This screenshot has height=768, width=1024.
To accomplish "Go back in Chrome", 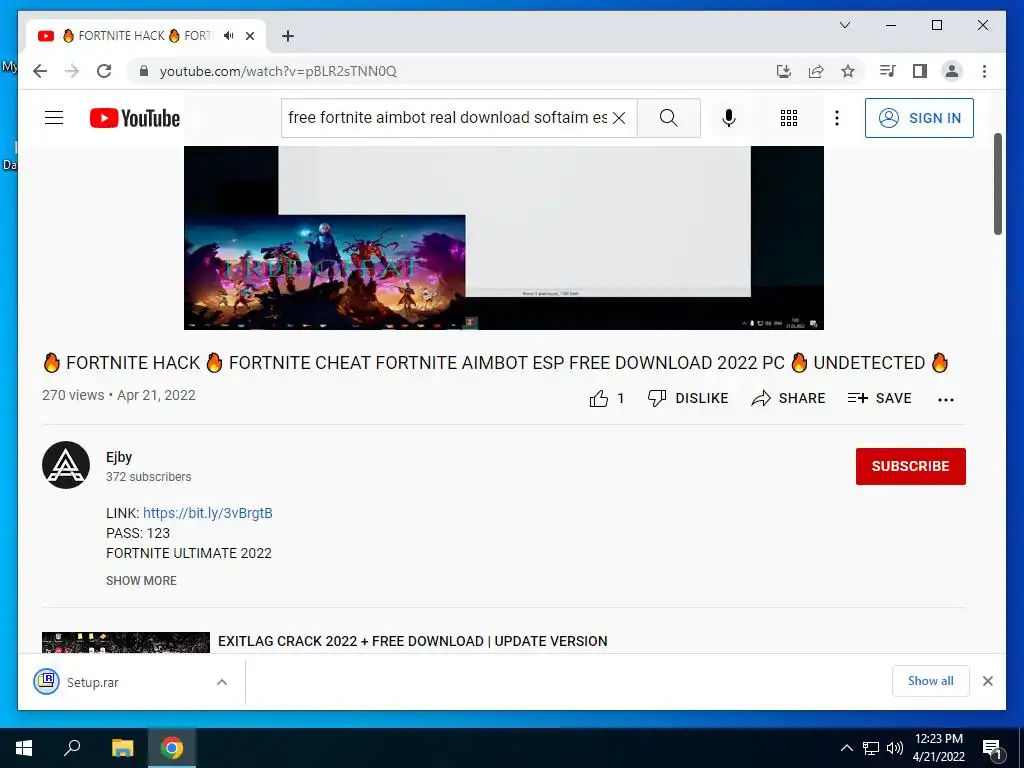I will click(x=40, y=71).
